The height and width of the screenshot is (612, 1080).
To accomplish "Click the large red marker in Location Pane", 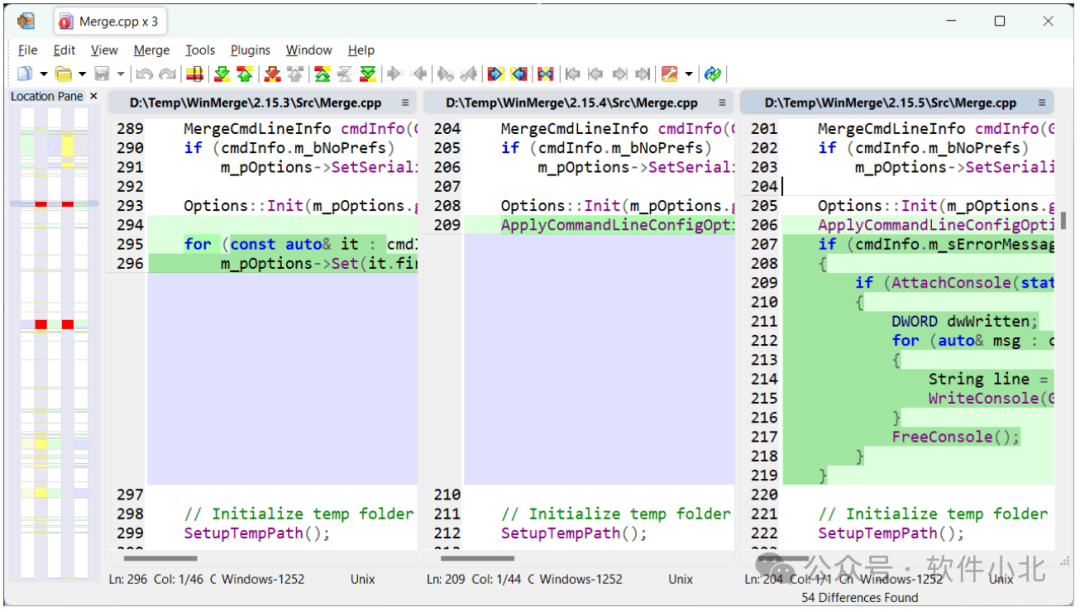I will click(41, 324).
